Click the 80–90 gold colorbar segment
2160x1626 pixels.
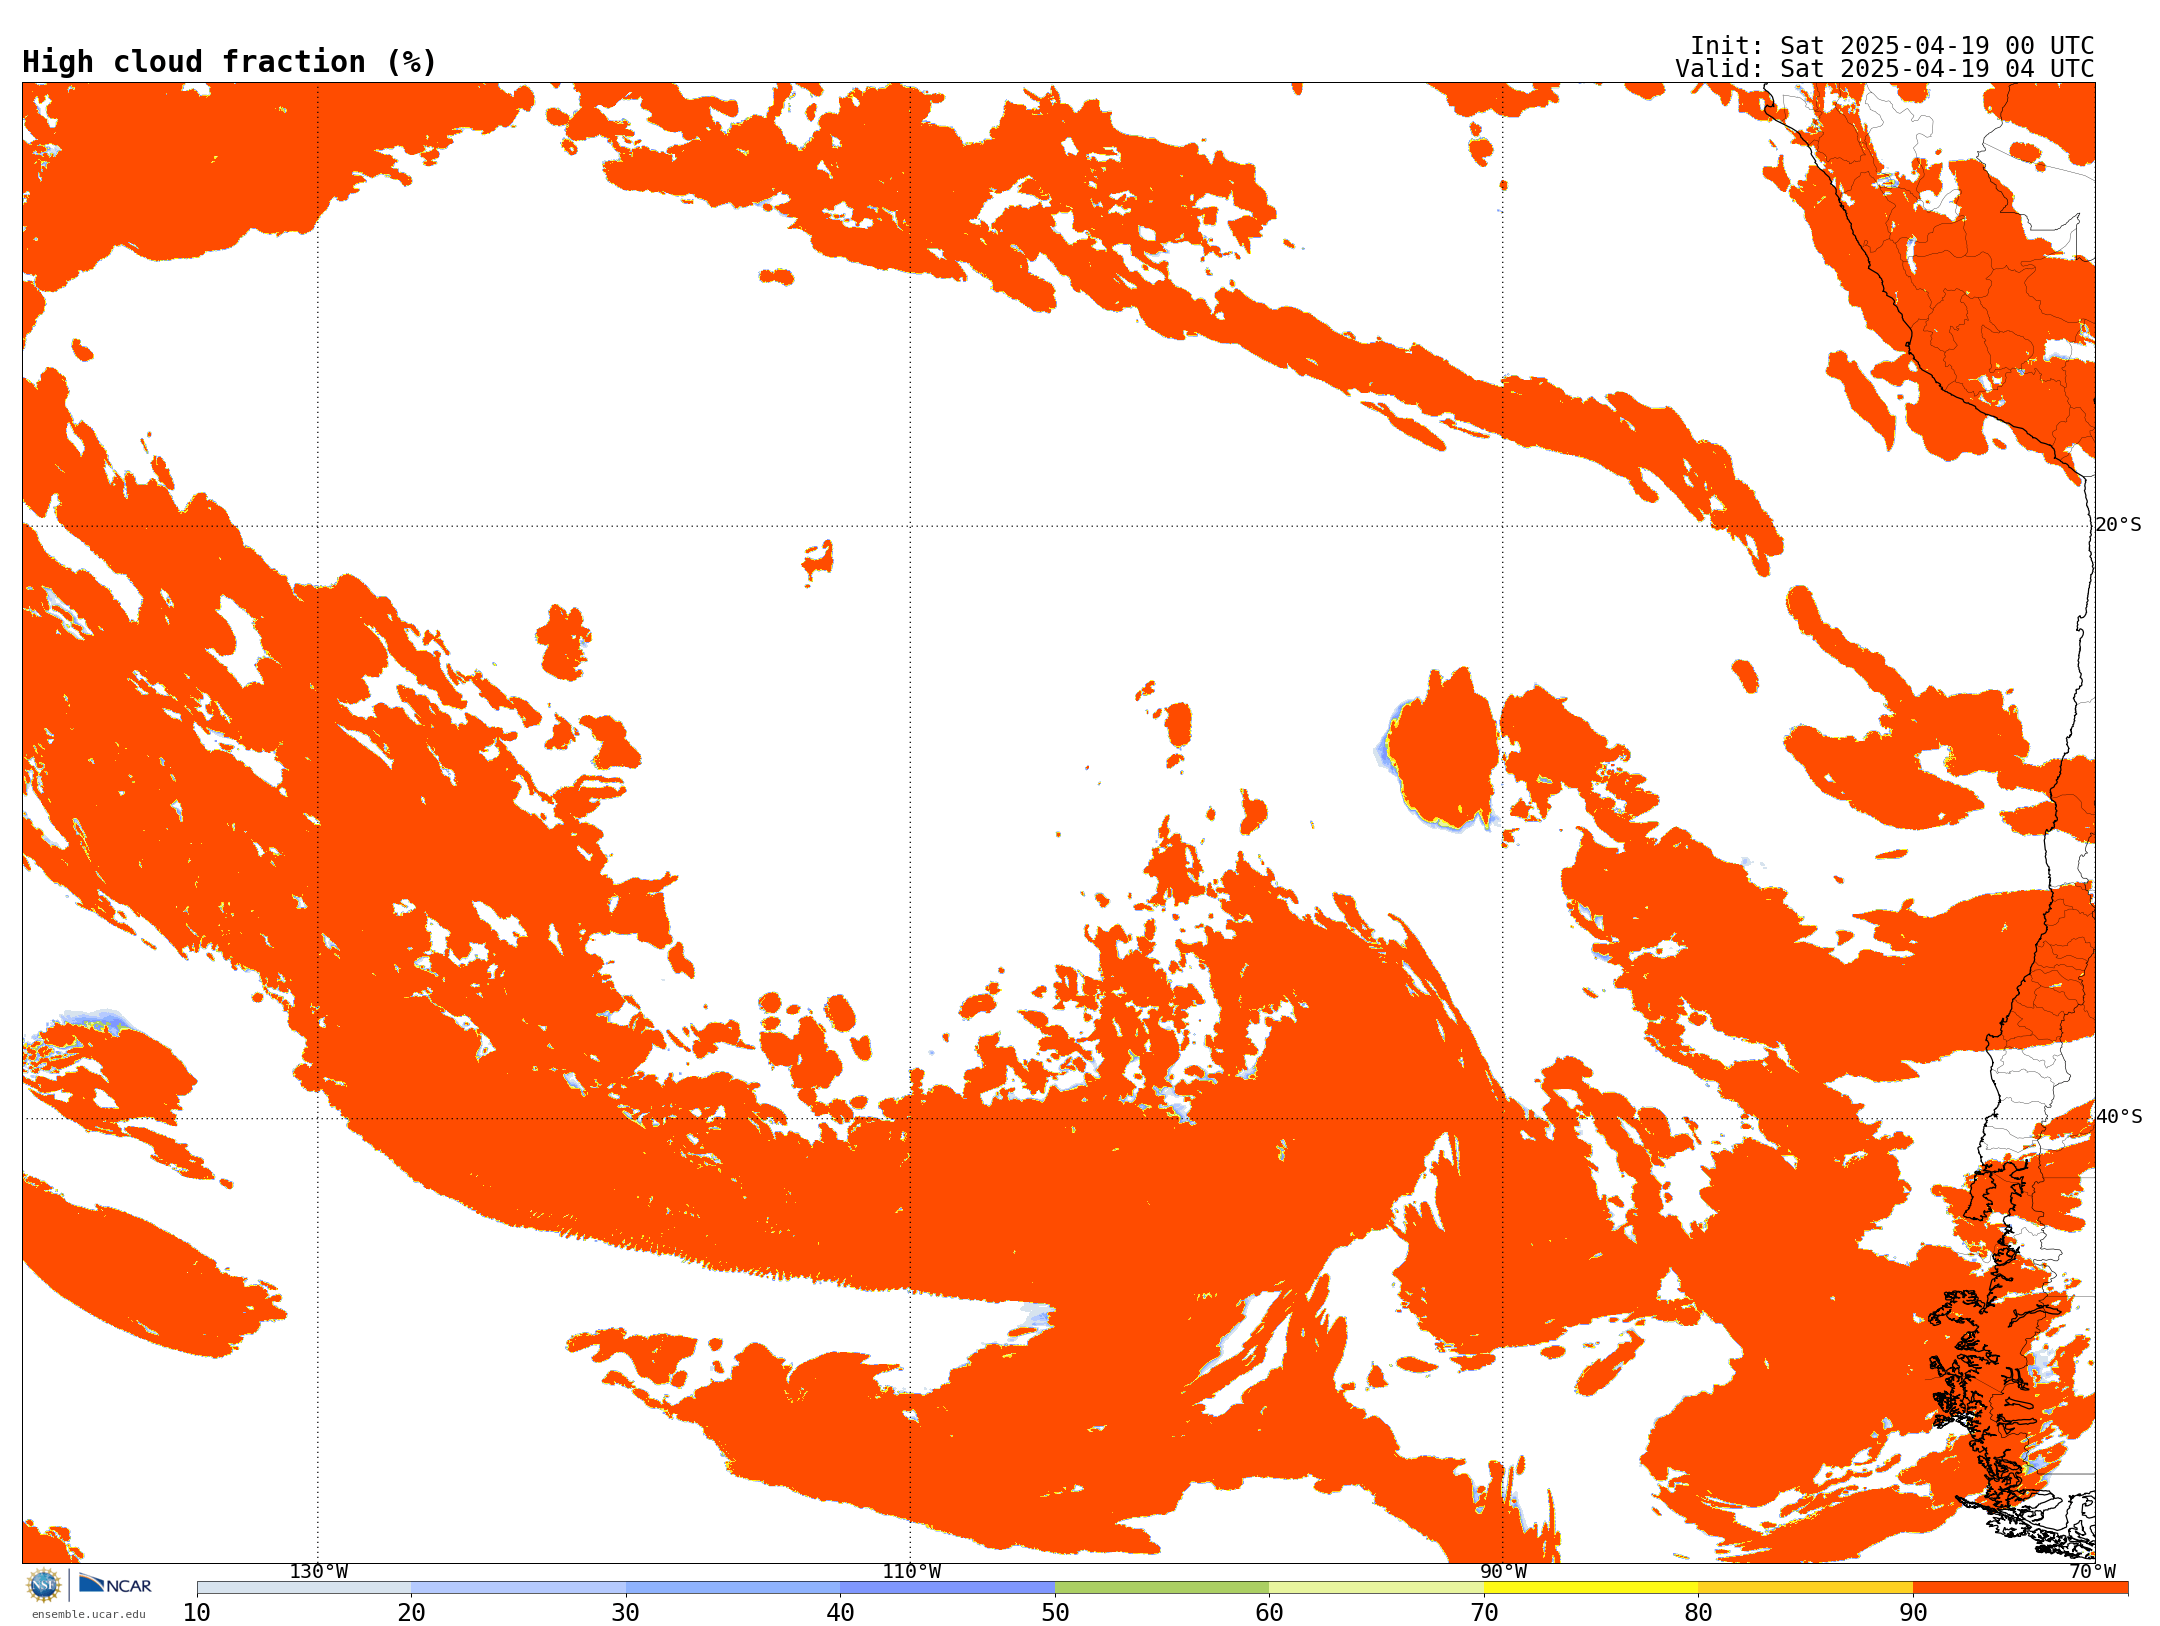pos(1805,1588)
